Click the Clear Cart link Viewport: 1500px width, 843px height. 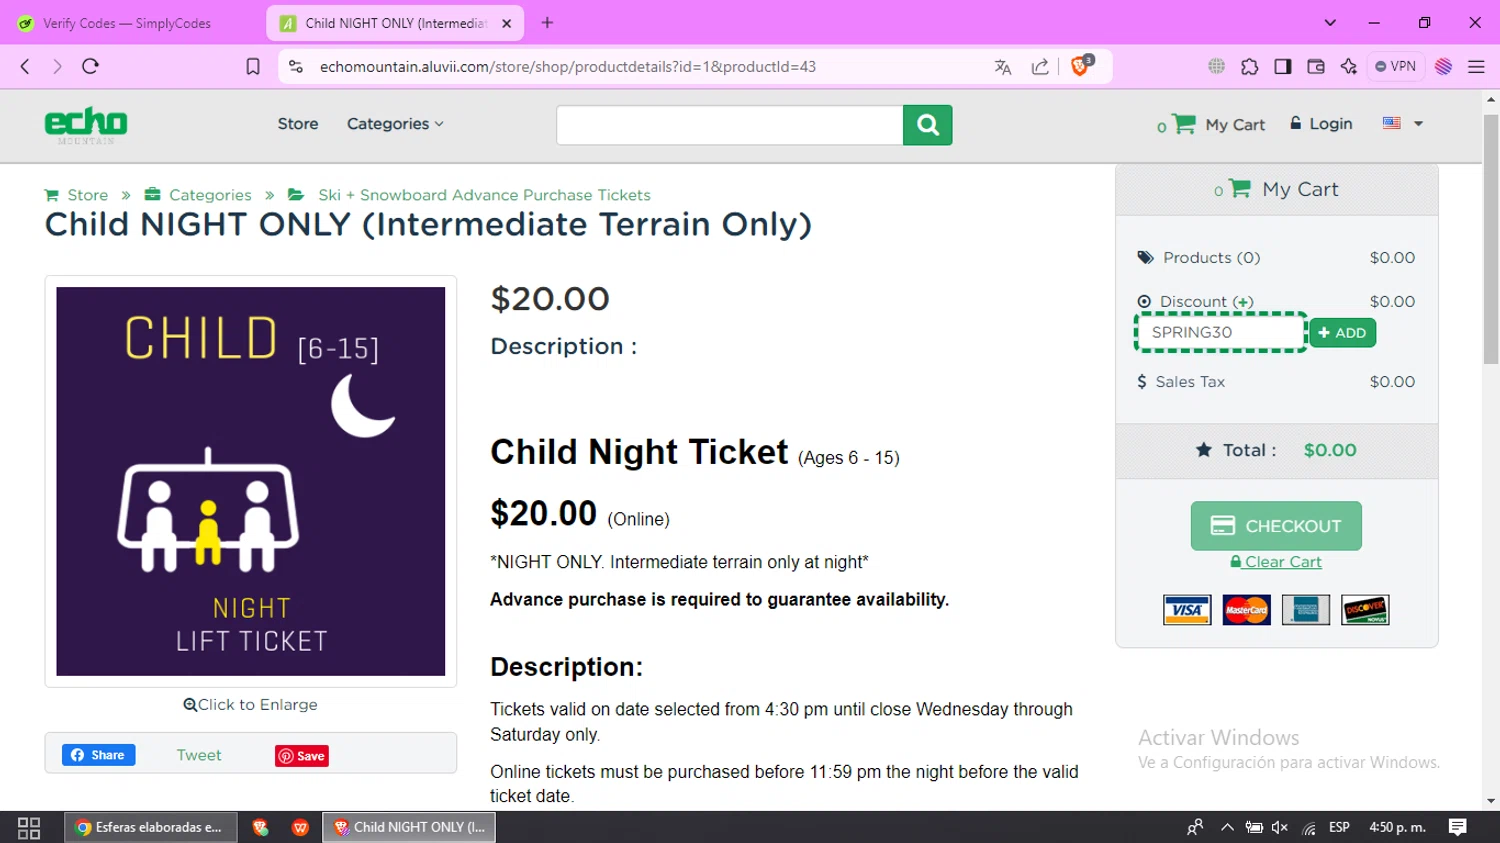pyautogui.click(x=1283, y=562)
